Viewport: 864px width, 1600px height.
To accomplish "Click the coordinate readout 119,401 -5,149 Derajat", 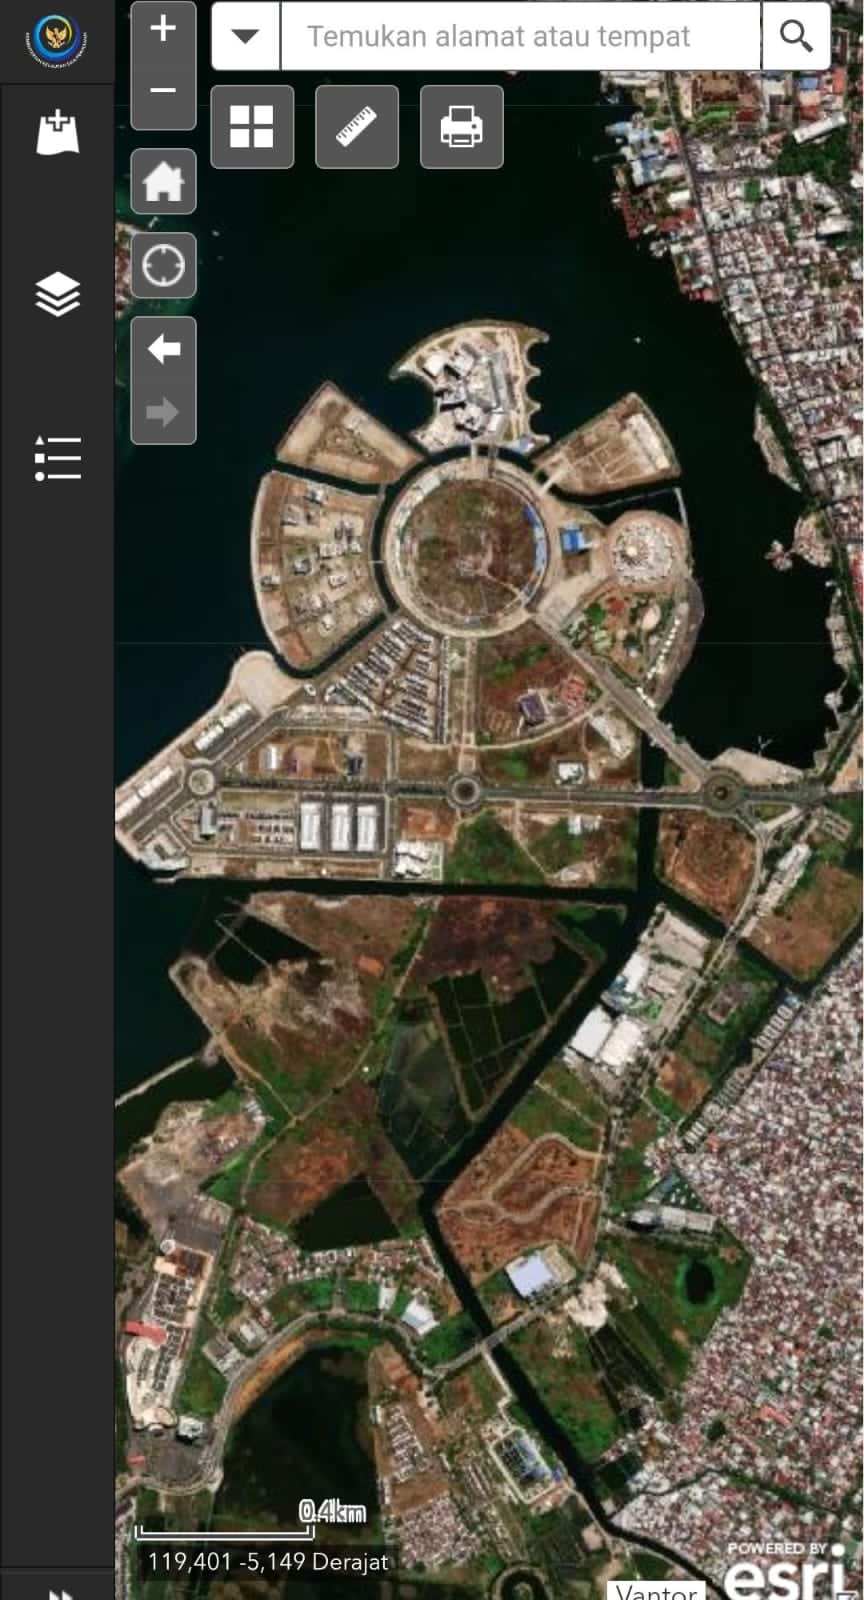I will tap(268, 1562).
